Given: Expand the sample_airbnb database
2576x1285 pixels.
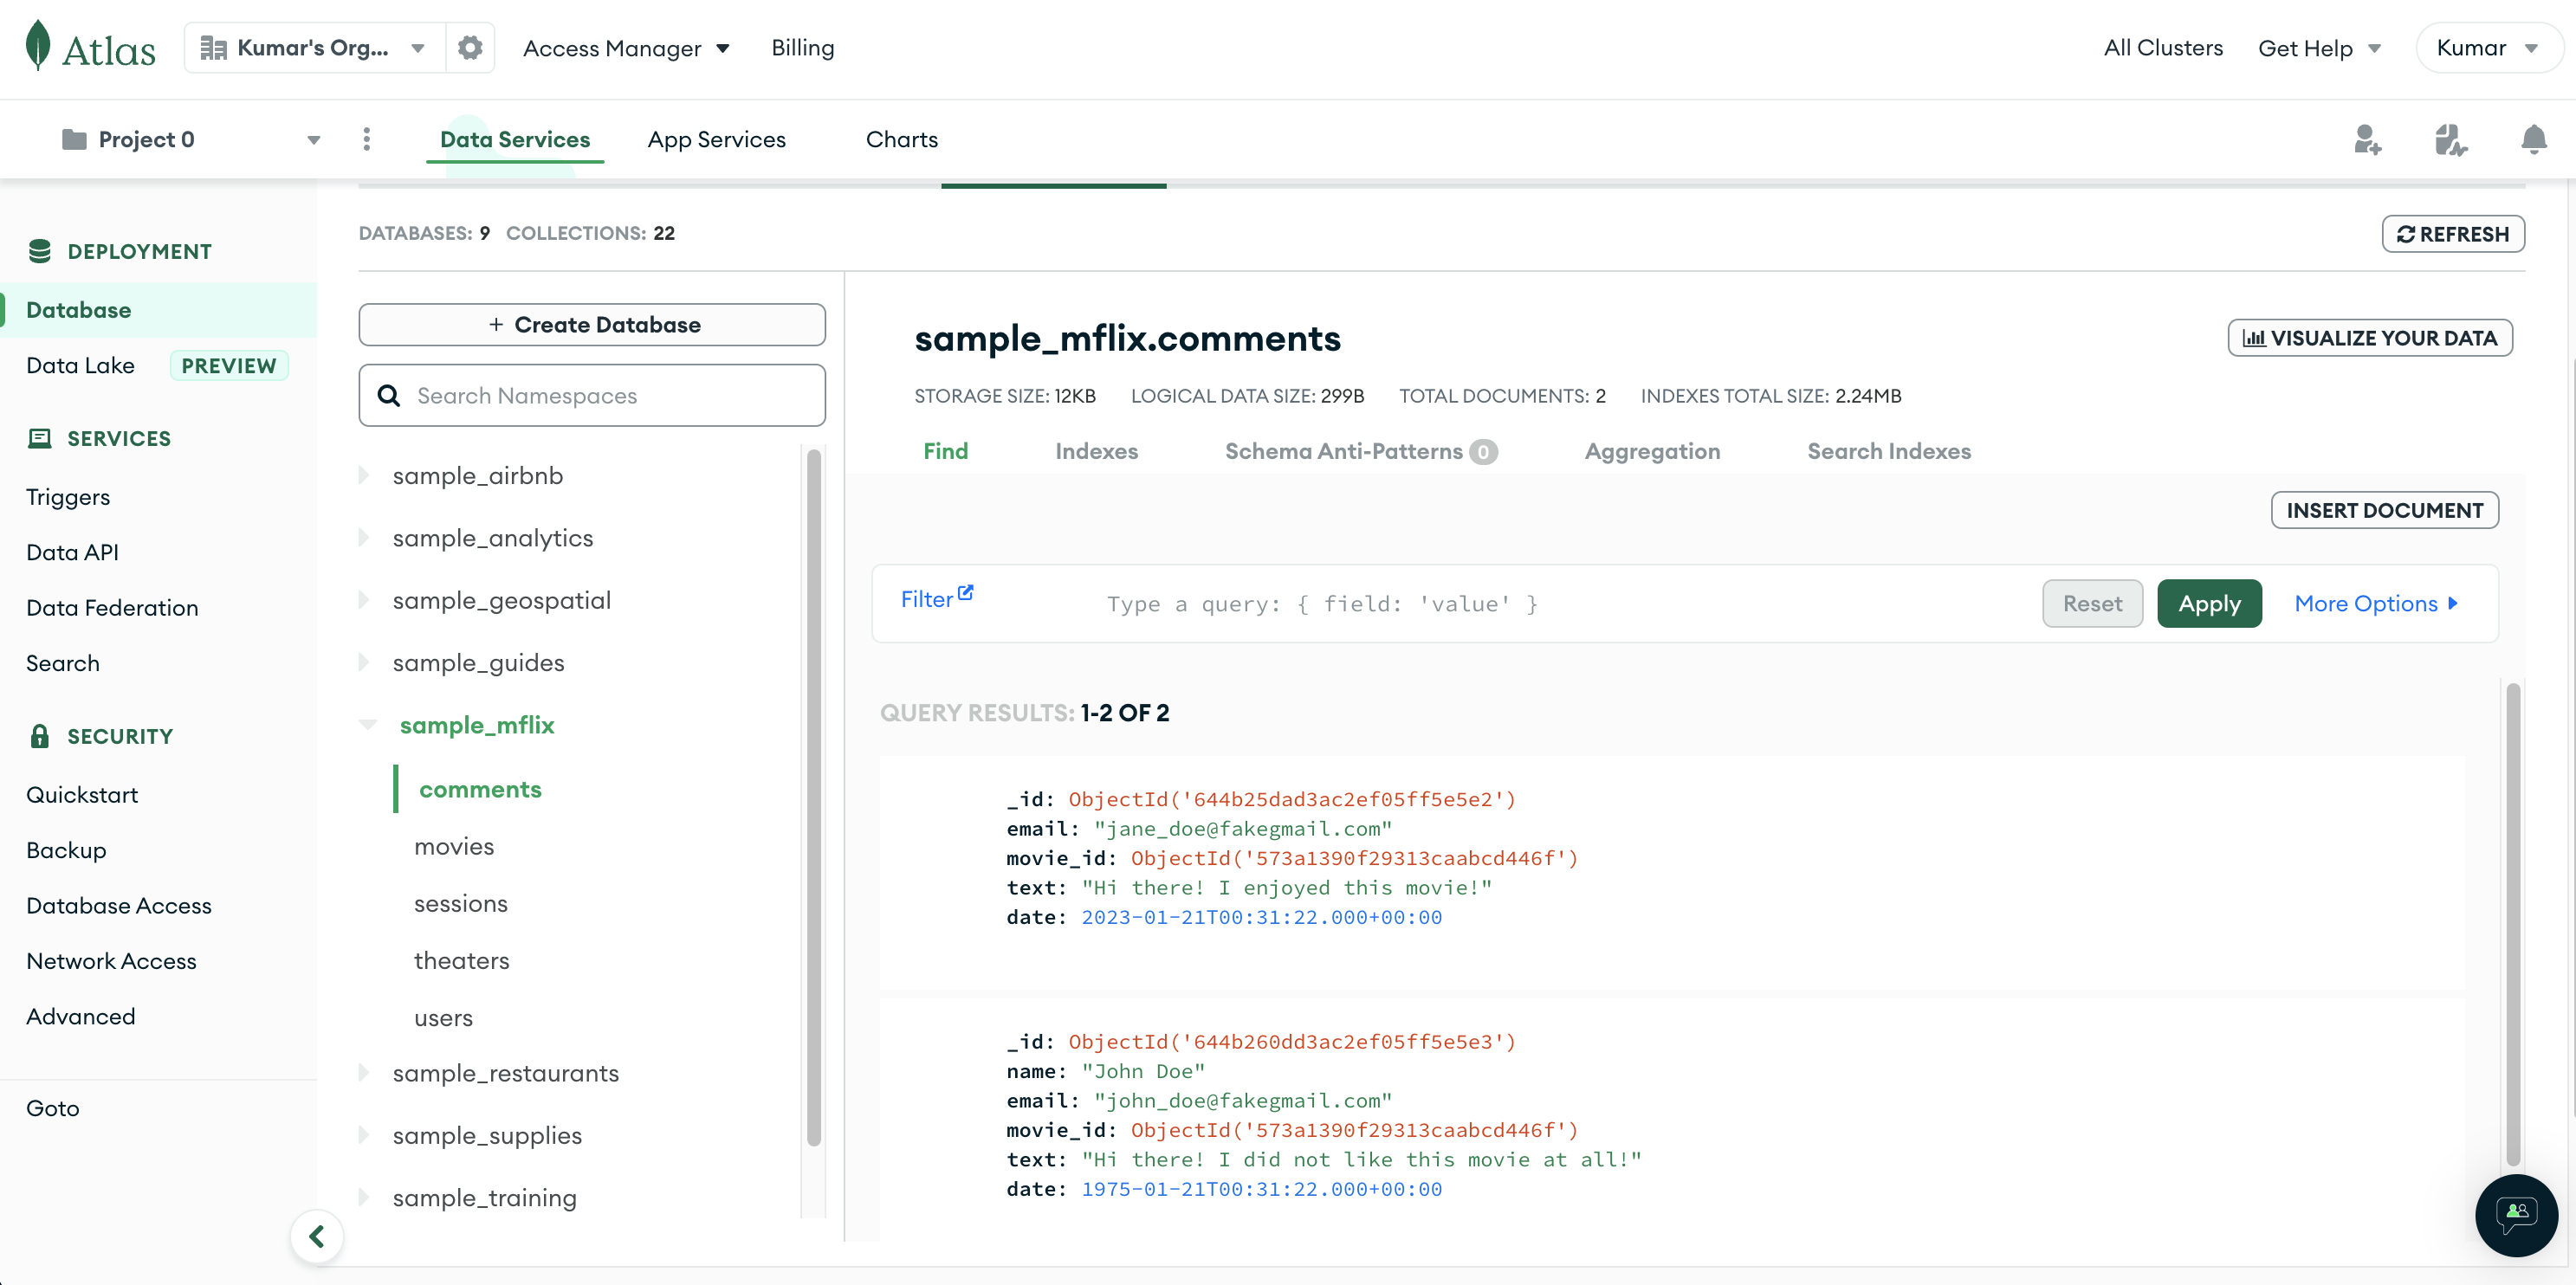Looking at the screenshot, I should [364, 475].
